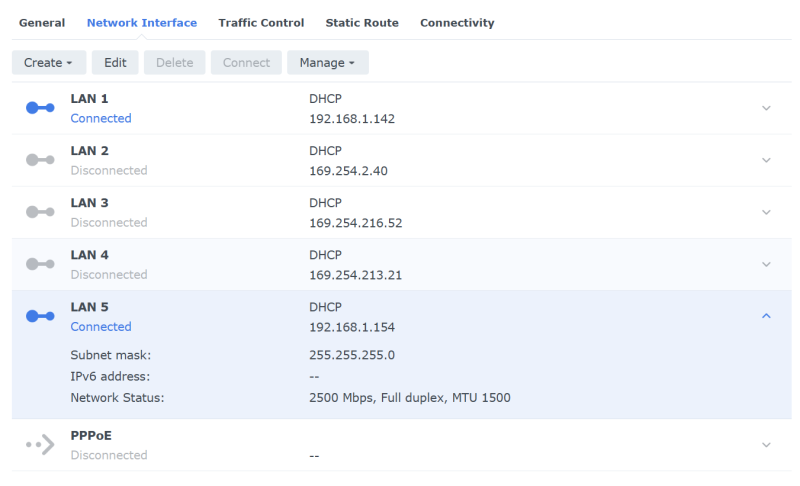Click the DHCP label in LAN 2 row
Image resolution: width=800 pixels, height=486 pixels.
tap(326, 150)
